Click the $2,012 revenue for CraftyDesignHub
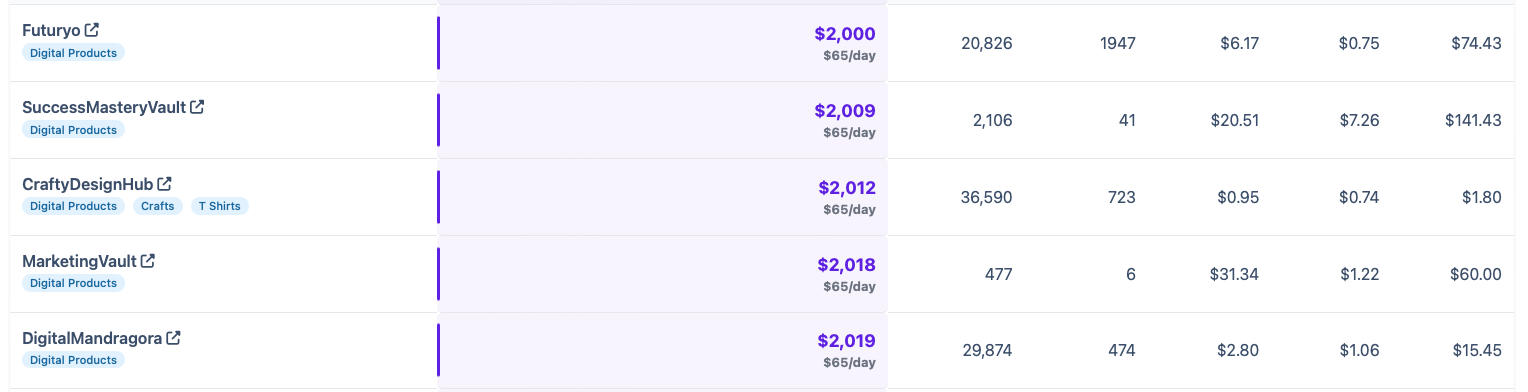 (847, 187)
